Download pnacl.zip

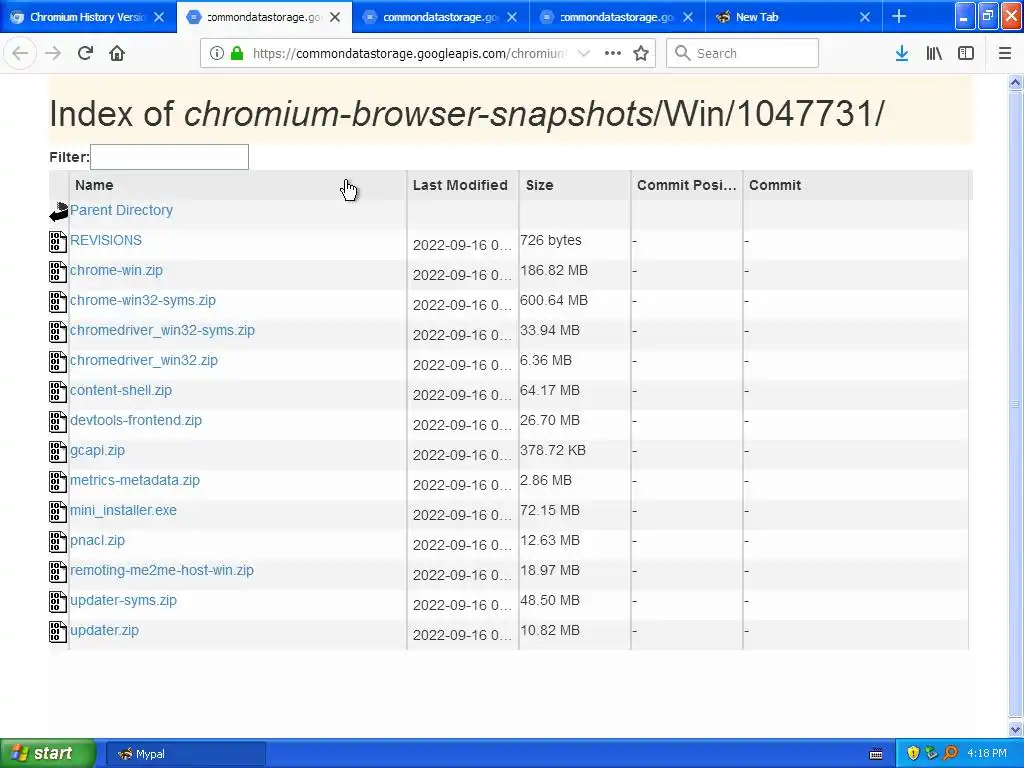97,541
